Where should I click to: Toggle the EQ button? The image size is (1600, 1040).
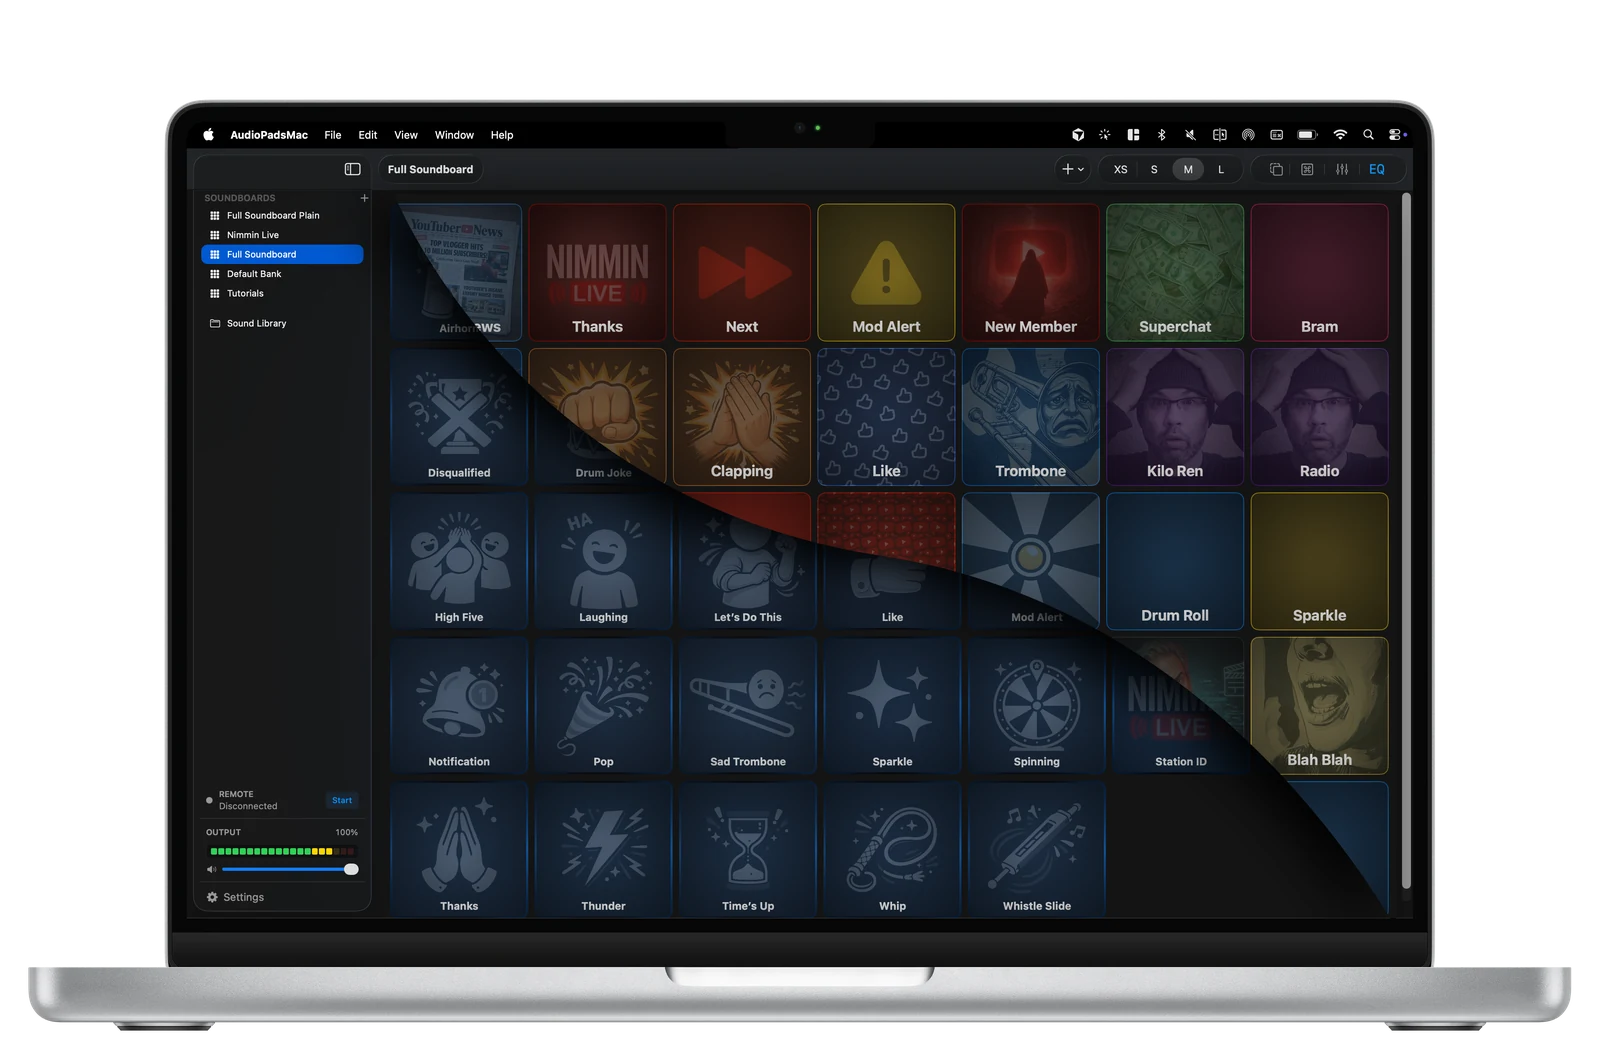[1377, 169]
